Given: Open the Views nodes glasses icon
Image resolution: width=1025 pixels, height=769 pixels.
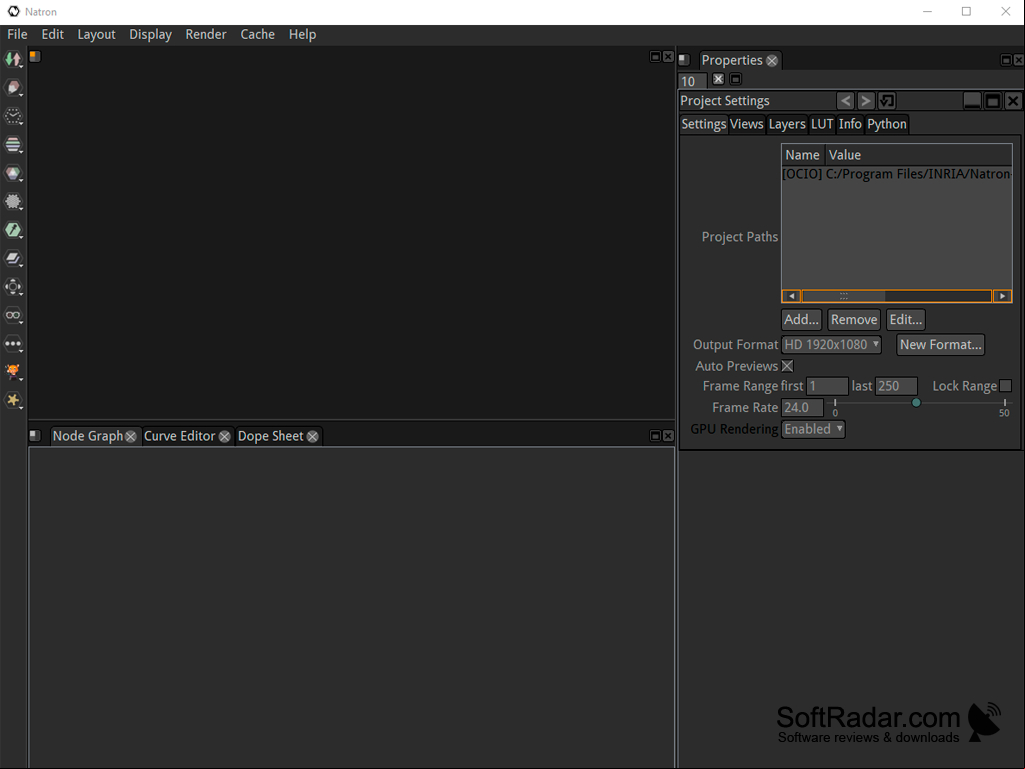Looking at the screenshot, I should click(13, 315).
